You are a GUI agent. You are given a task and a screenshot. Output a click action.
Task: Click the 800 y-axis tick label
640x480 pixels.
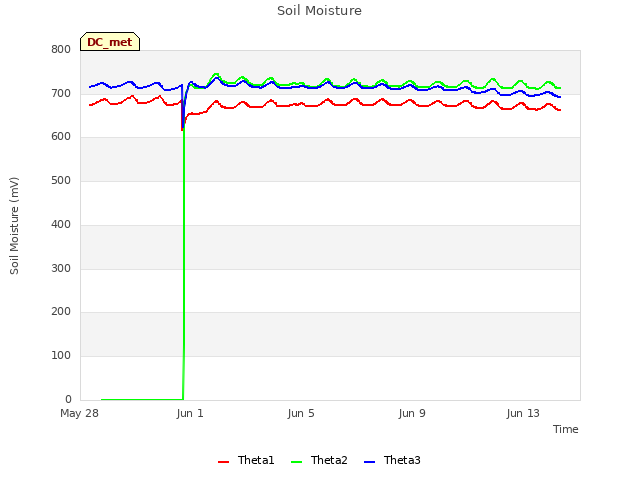pos(61,49)
